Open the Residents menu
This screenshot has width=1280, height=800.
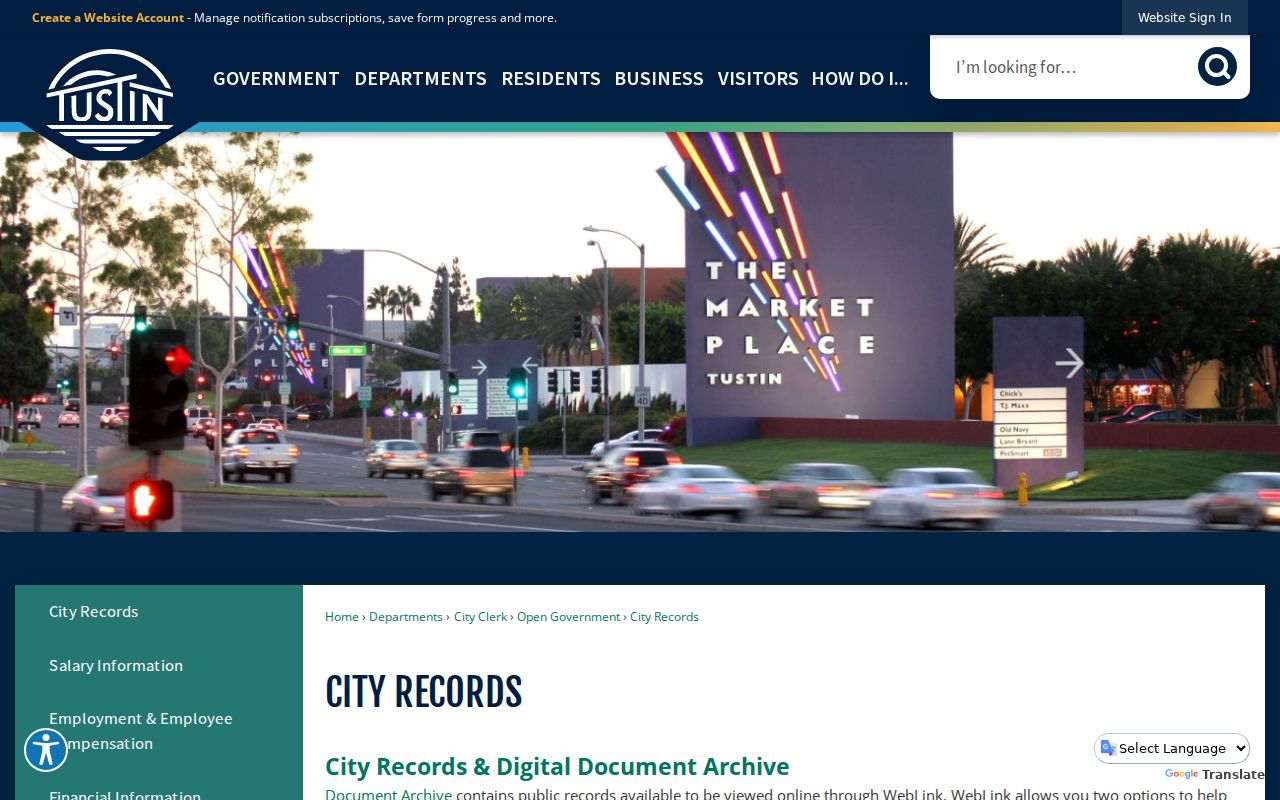pos(551,78)
